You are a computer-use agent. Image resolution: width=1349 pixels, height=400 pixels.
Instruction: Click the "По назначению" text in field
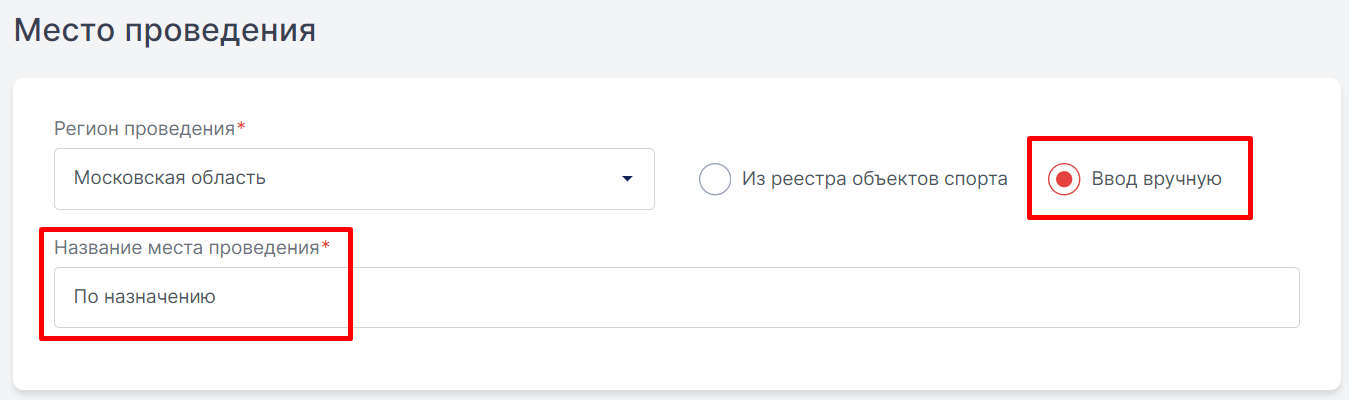tap(145, 297)
